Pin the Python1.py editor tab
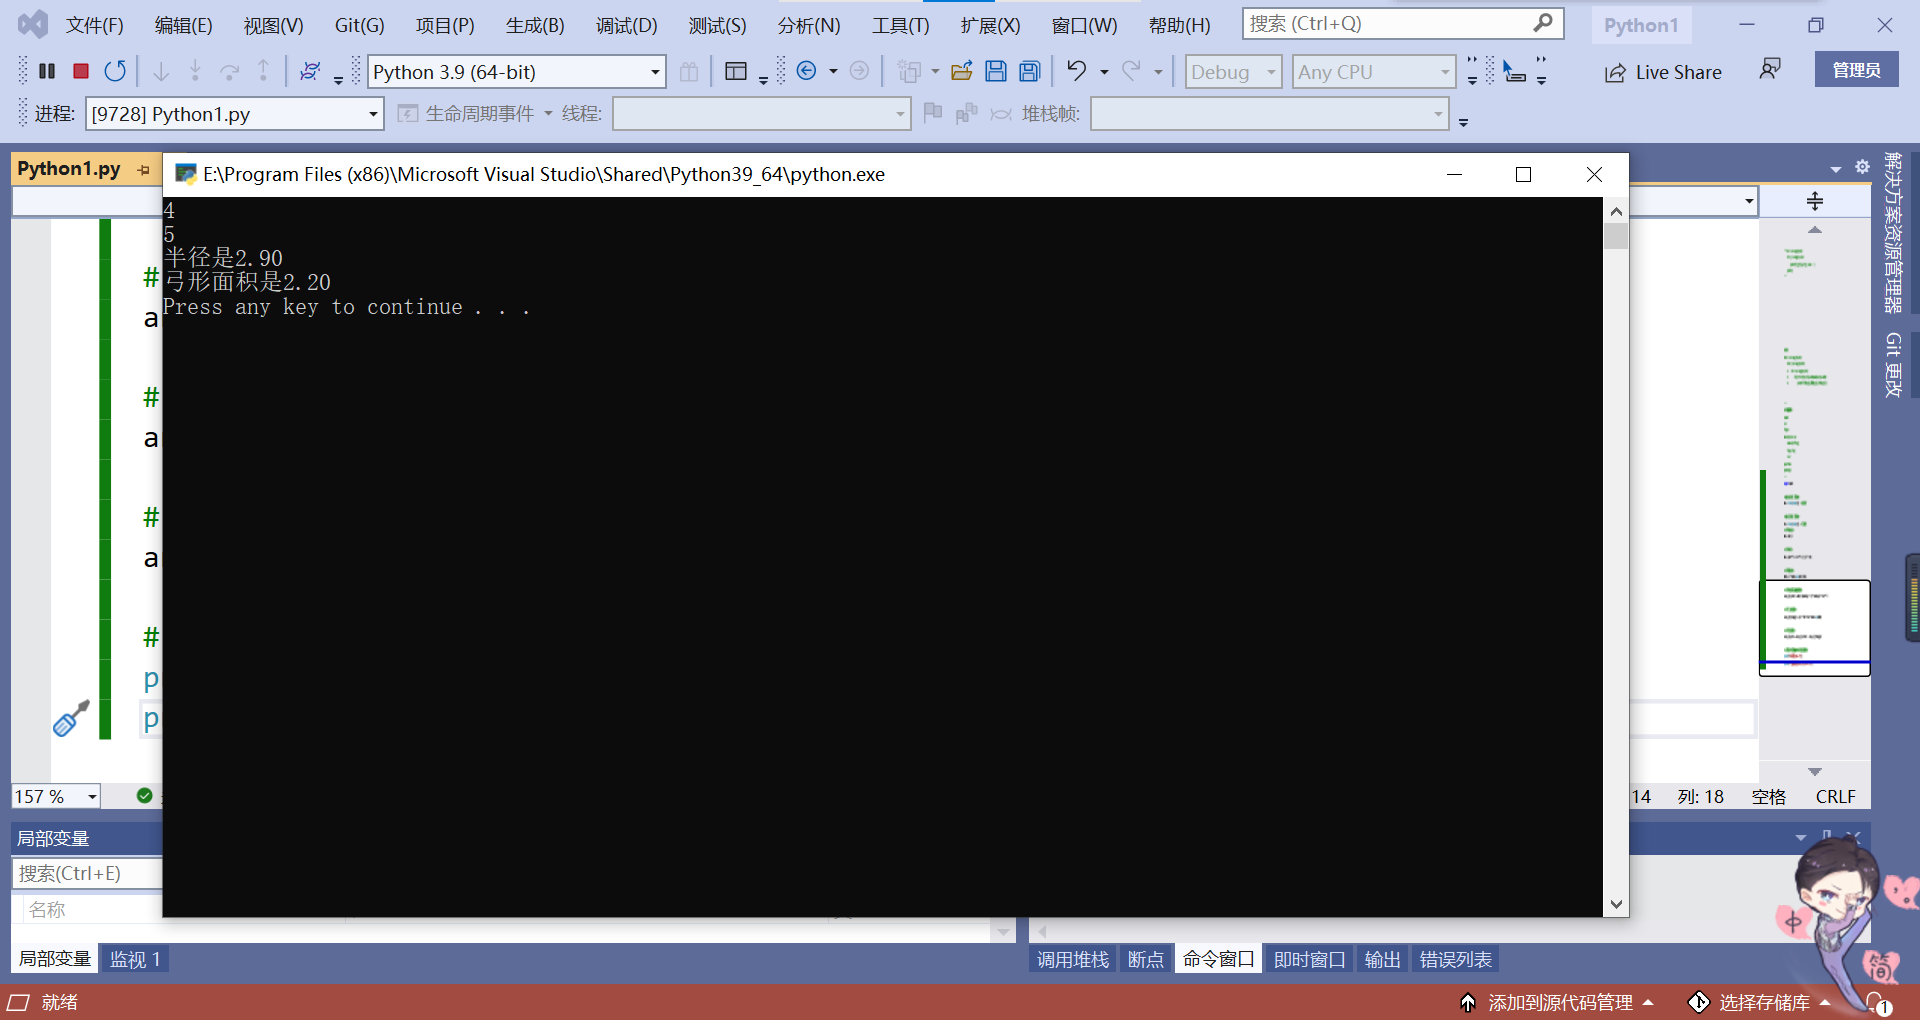The width and height of the screenshot is (1920, 1020). click(143, 169)
